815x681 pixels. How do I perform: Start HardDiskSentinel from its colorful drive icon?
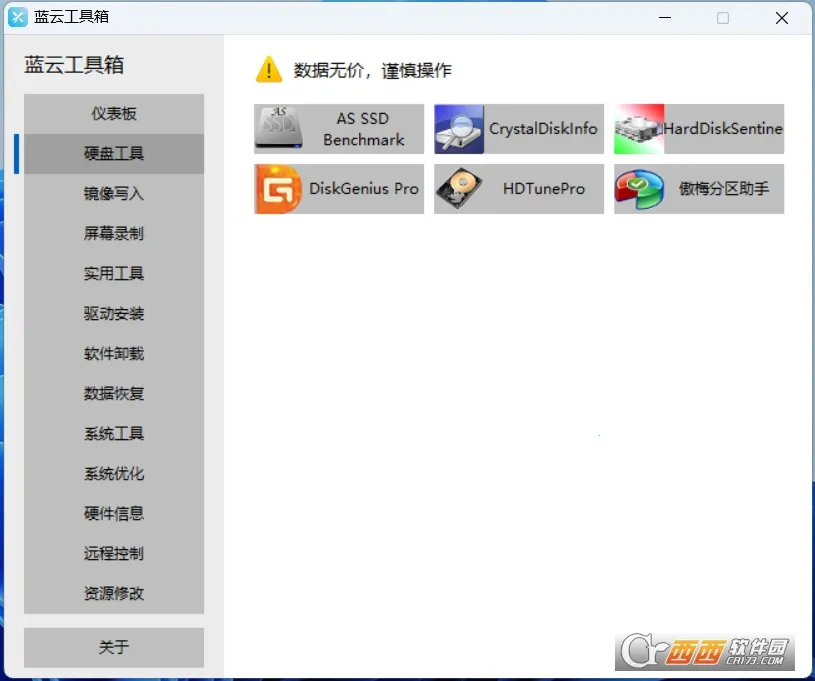[x=638, y=128]
